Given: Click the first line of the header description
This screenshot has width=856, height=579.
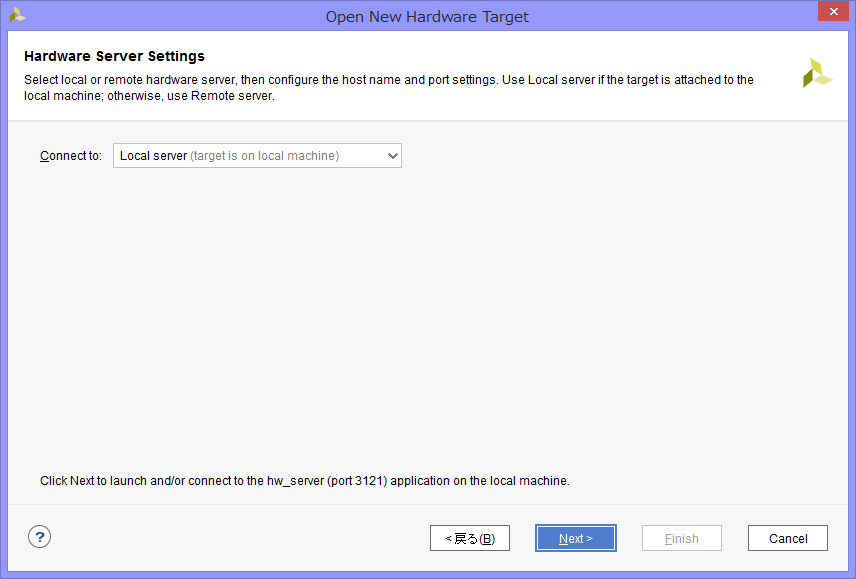Looking at the screenshot, I should click(x=388, y=80).
